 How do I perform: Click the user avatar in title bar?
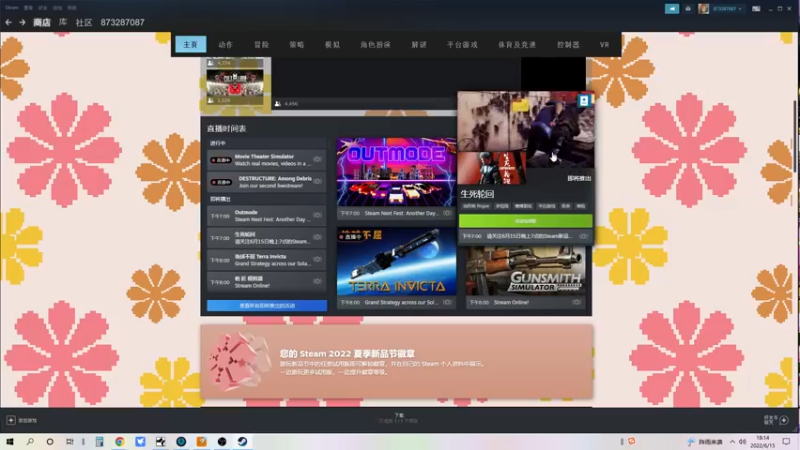704,9
